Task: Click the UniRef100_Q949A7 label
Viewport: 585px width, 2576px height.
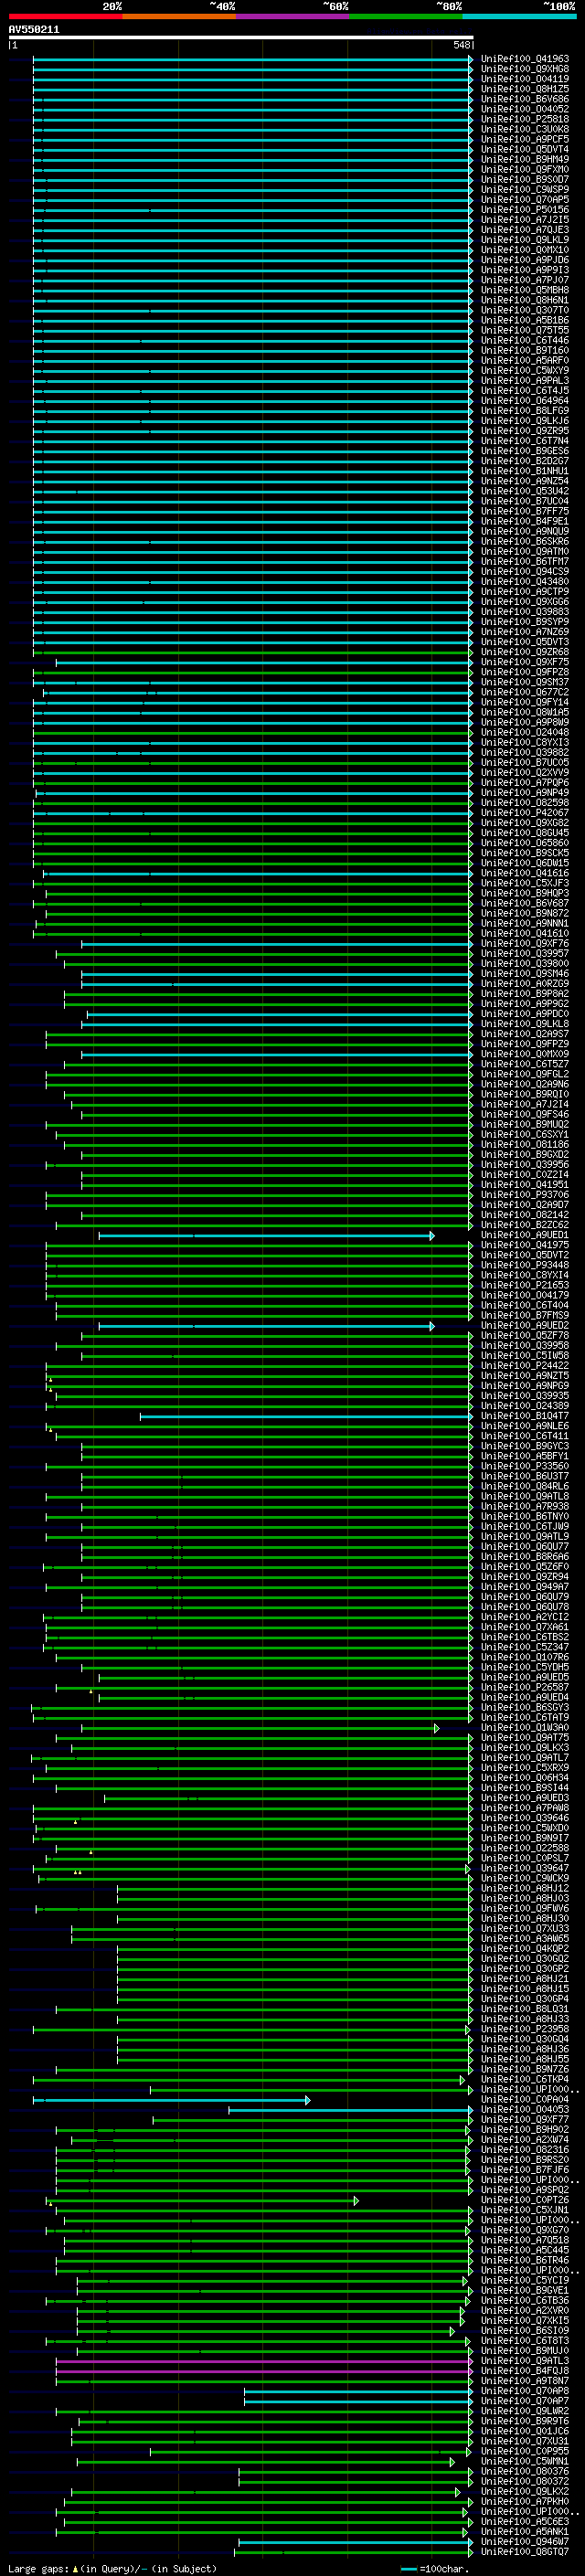Action: click(525, 1587)
